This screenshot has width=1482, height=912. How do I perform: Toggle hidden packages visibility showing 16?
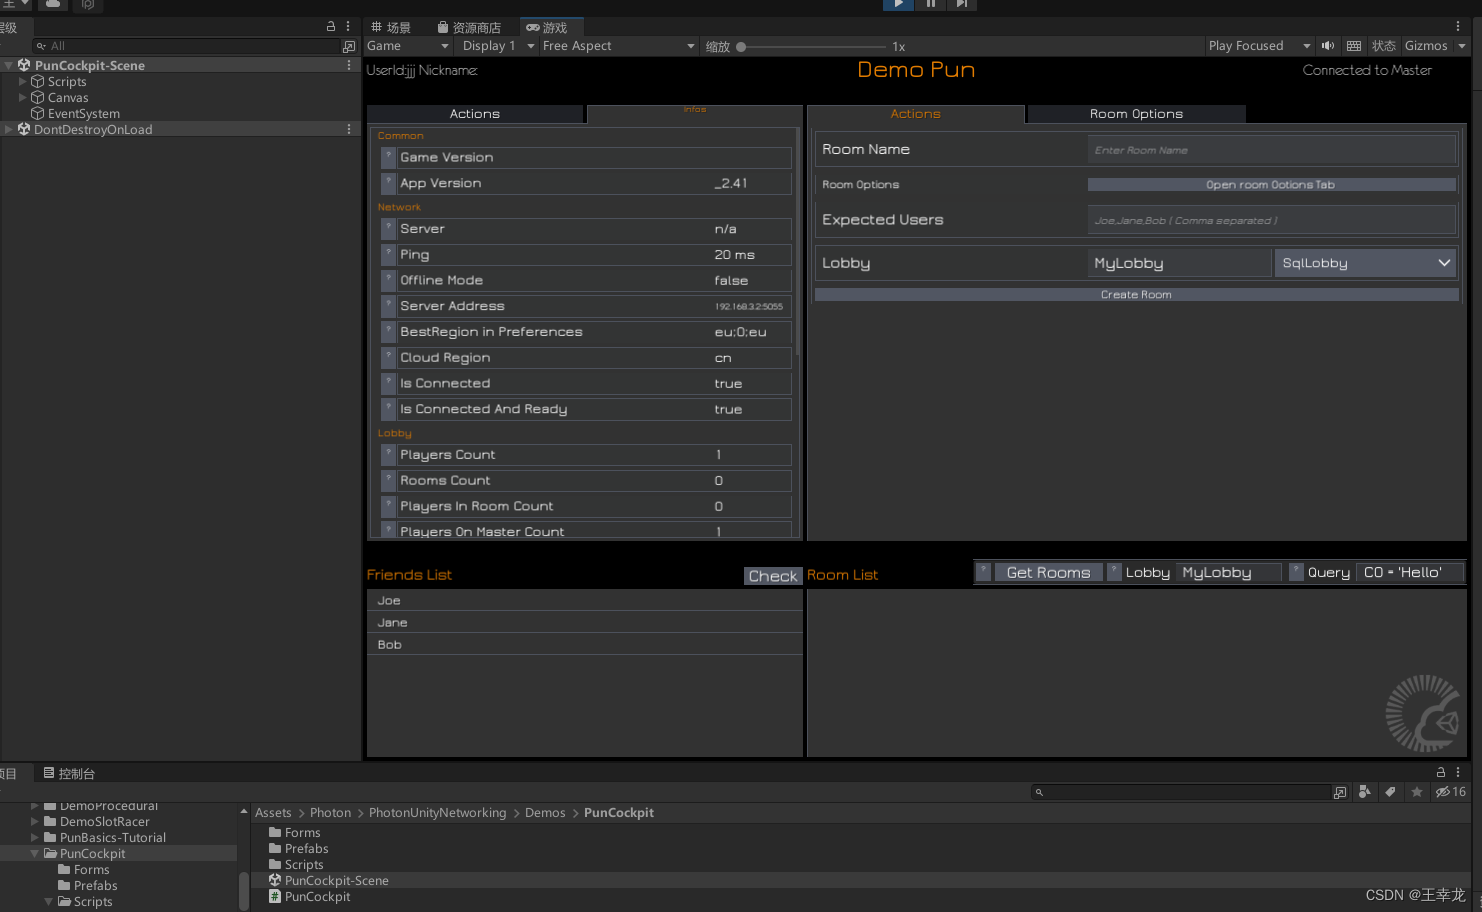1451,792
